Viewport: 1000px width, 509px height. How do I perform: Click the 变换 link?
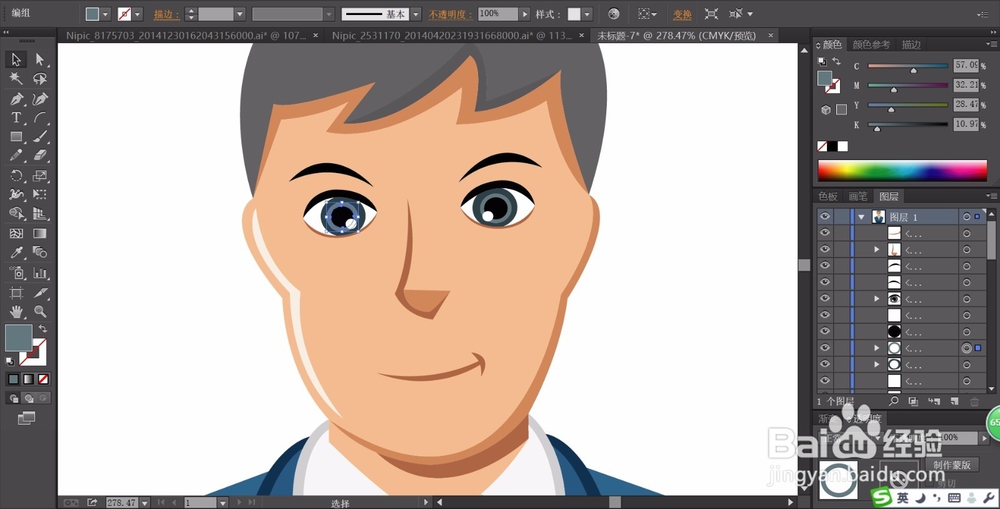tap(682, 14)
